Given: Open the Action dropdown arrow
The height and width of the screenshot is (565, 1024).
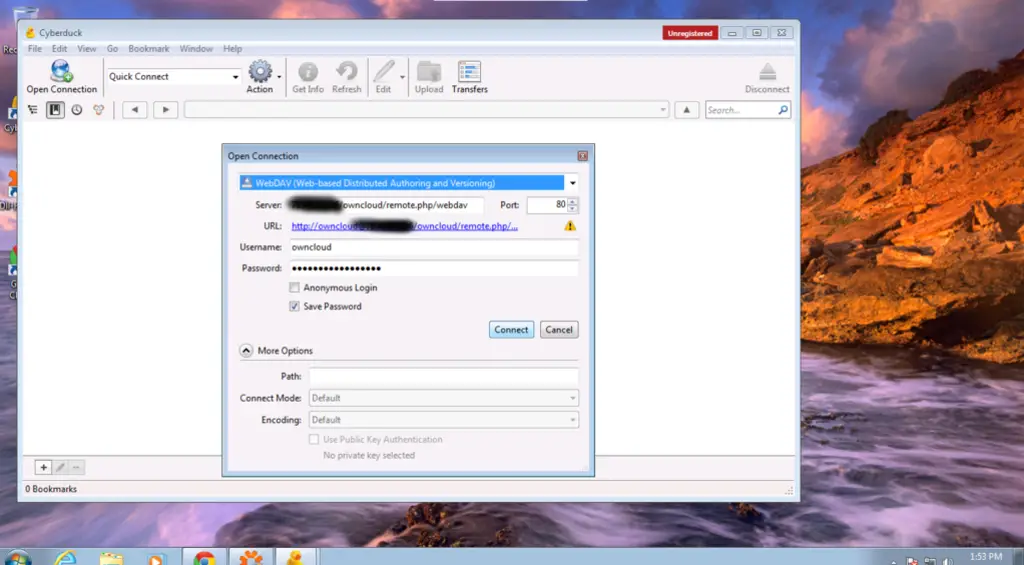Looking at the screenshot, I should (x=280, y=77).
